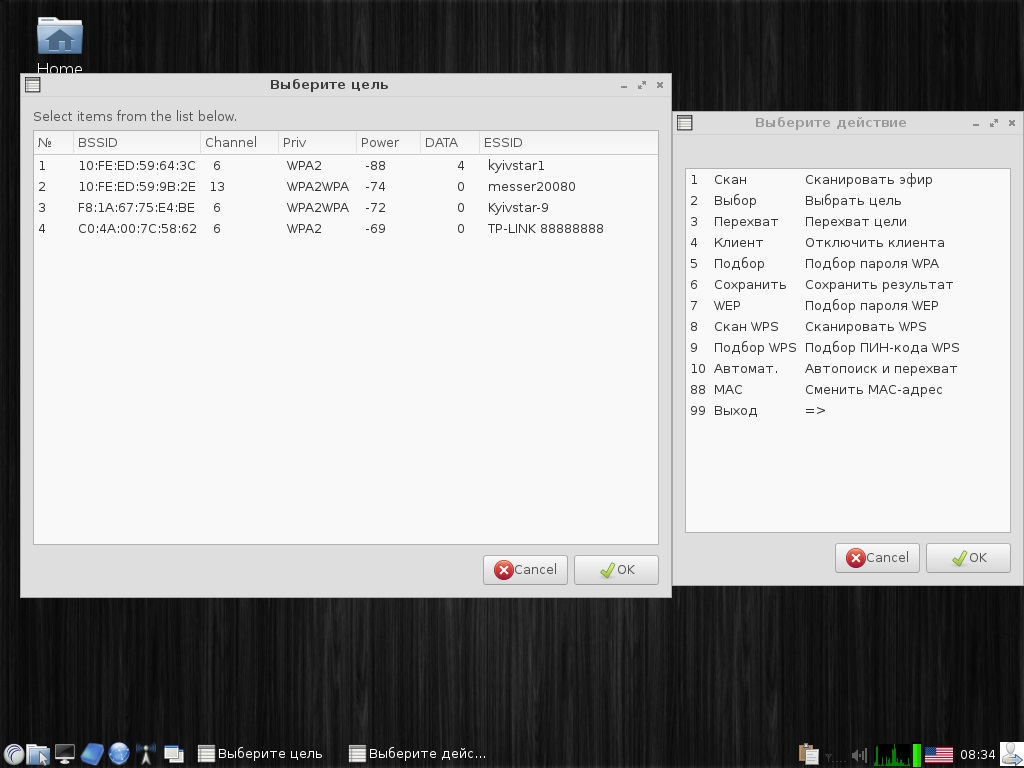Open the clipboard manager tray icon
Viewport: 1024px width, 768px height.
(x=808, y=754)
